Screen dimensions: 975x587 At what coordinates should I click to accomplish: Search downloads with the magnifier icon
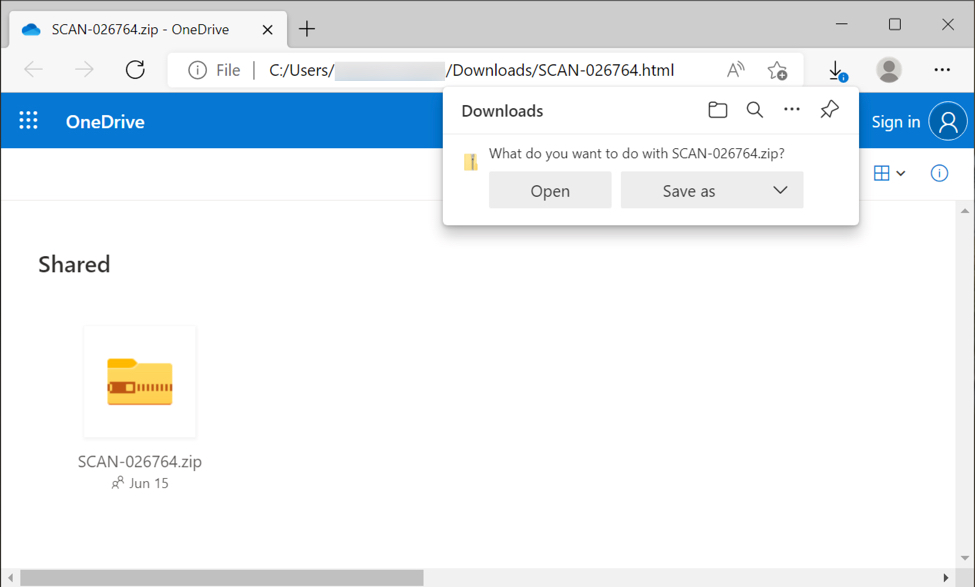point(755,110)
